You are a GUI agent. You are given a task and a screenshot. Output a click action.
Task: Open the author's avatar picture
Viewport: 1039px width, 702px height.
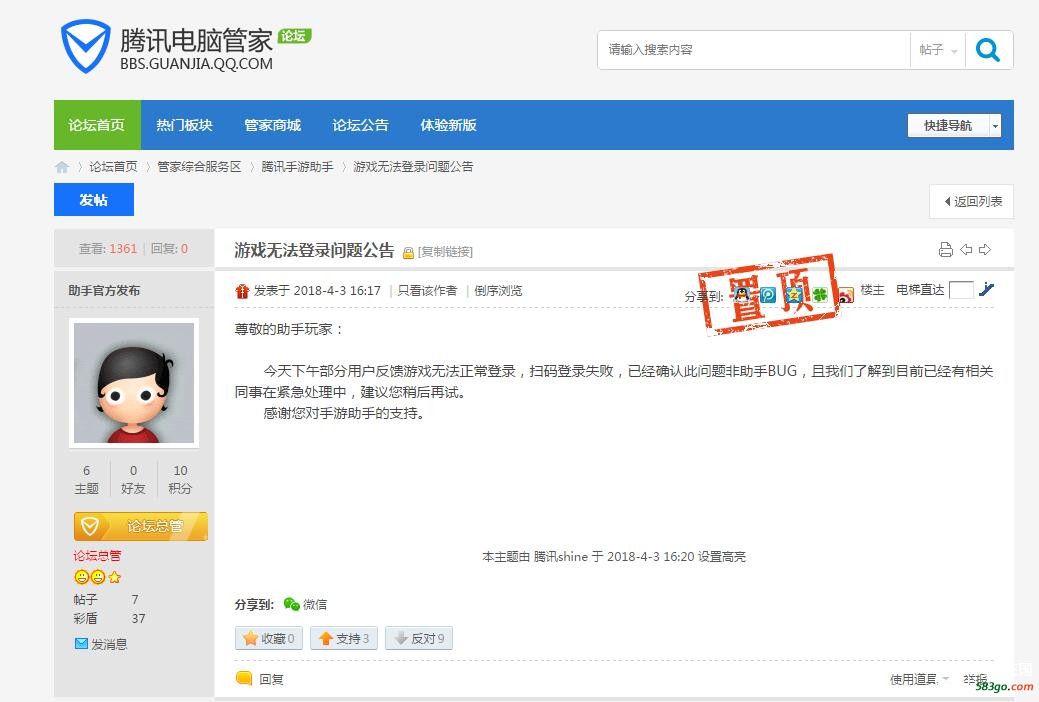point(134,382)
